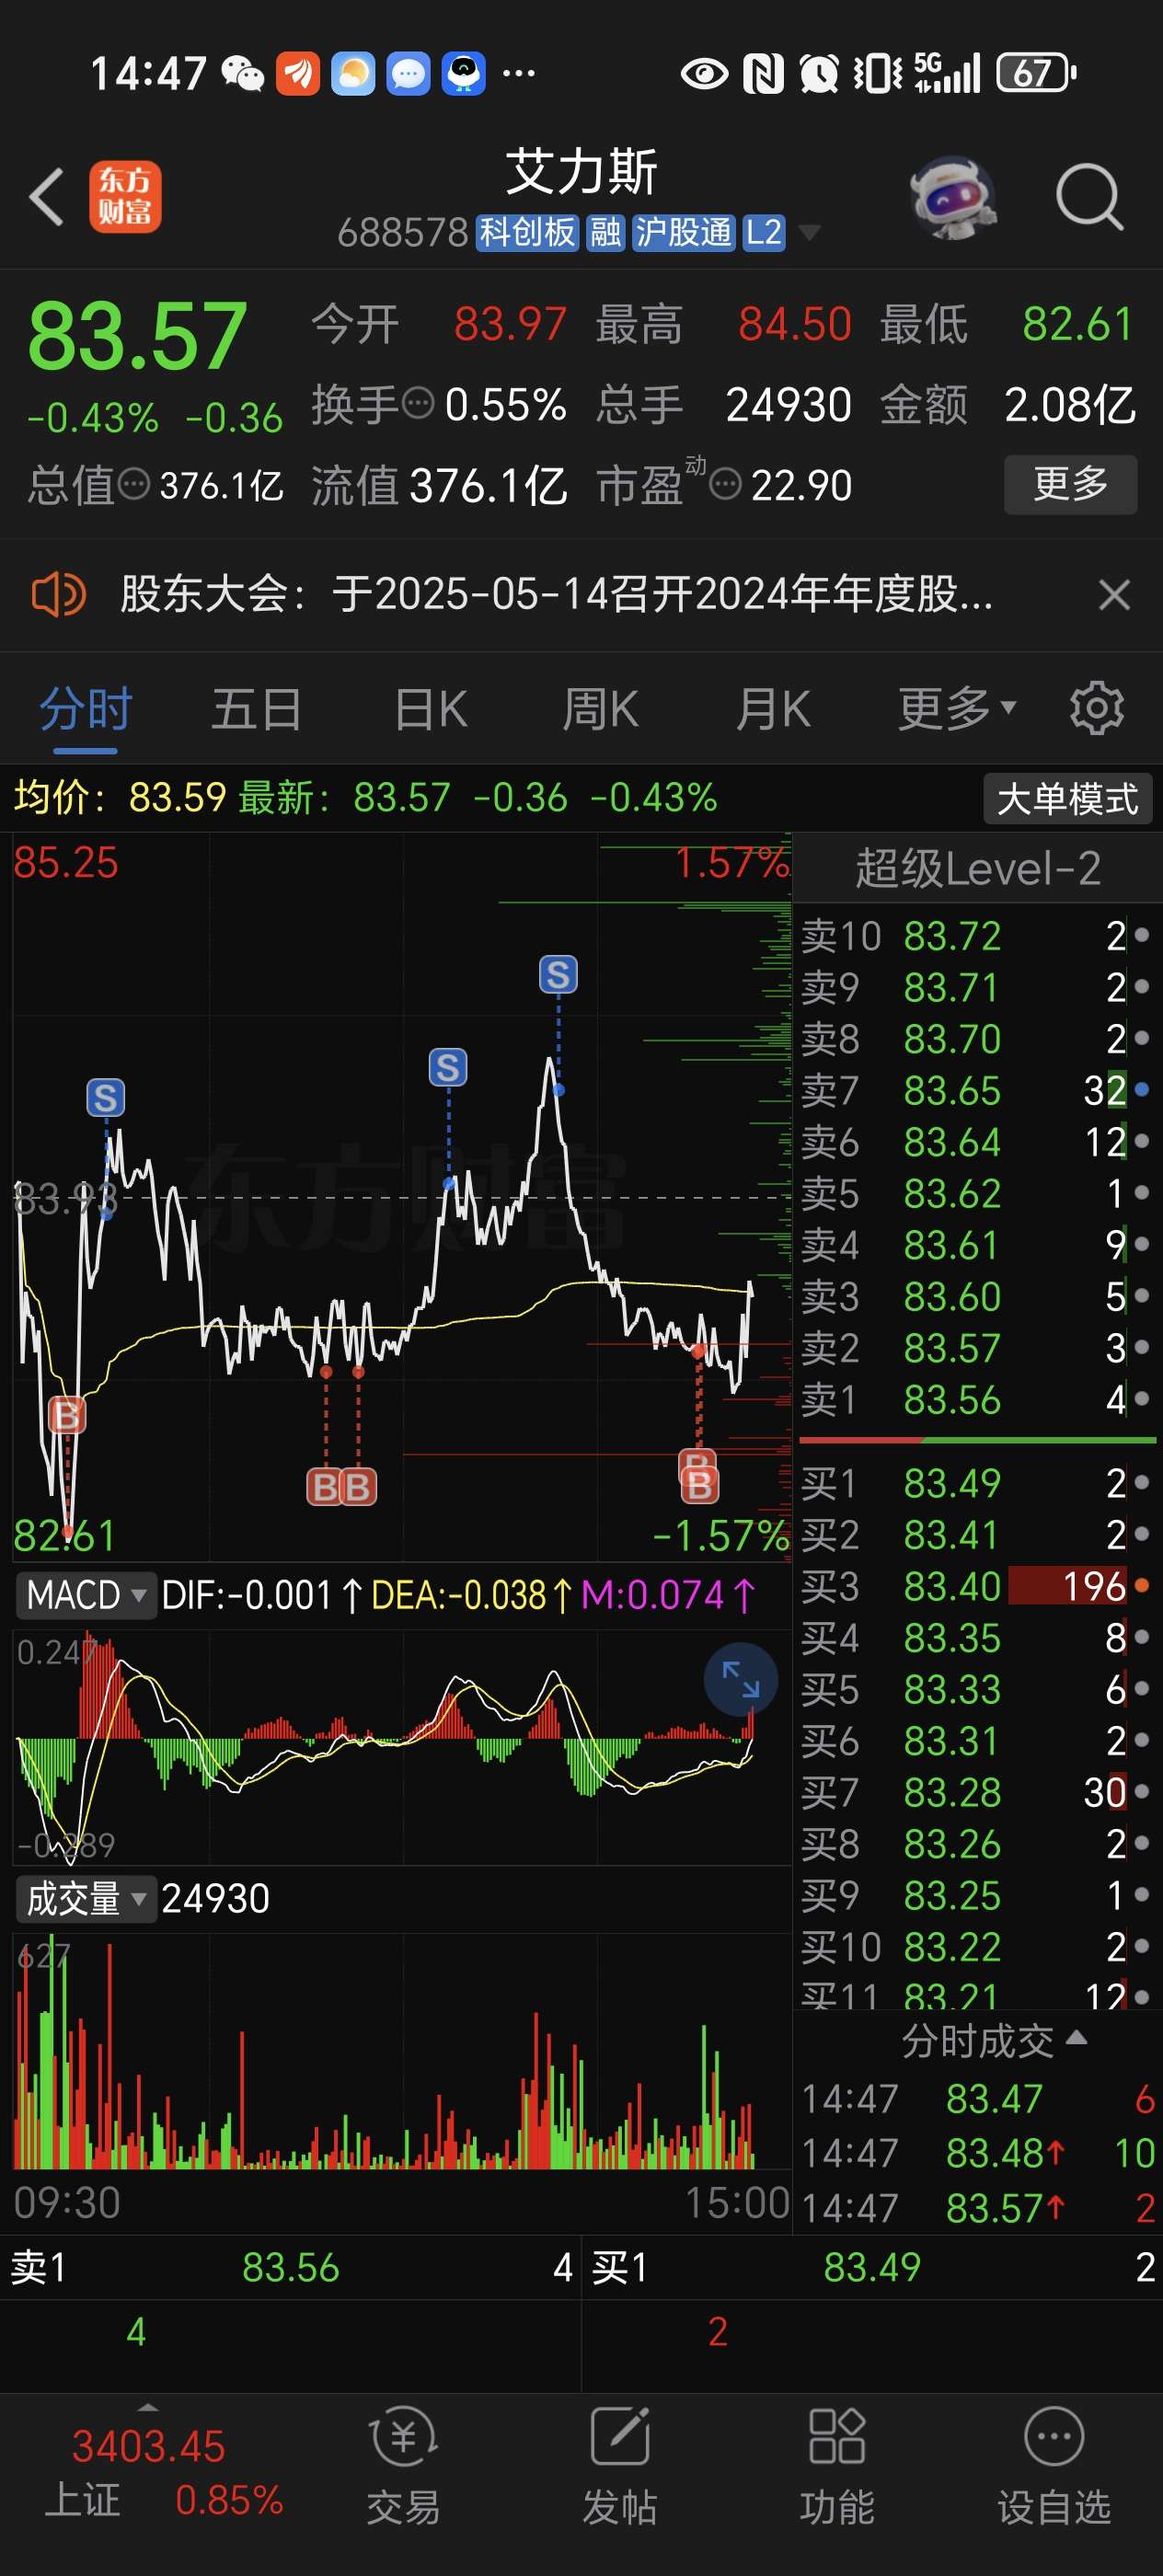Open the 超级Level-2 header
1163x2576 pixels.
pyautogui.click(x=977, y=868)
